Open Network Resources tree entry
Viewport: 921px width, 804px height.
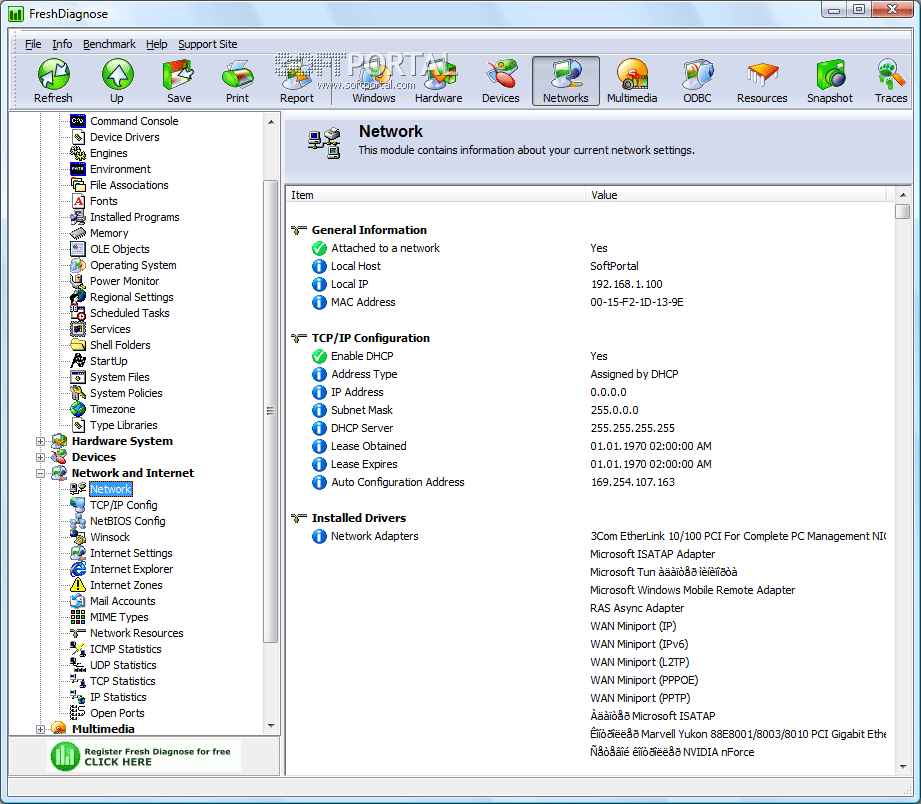127,633
